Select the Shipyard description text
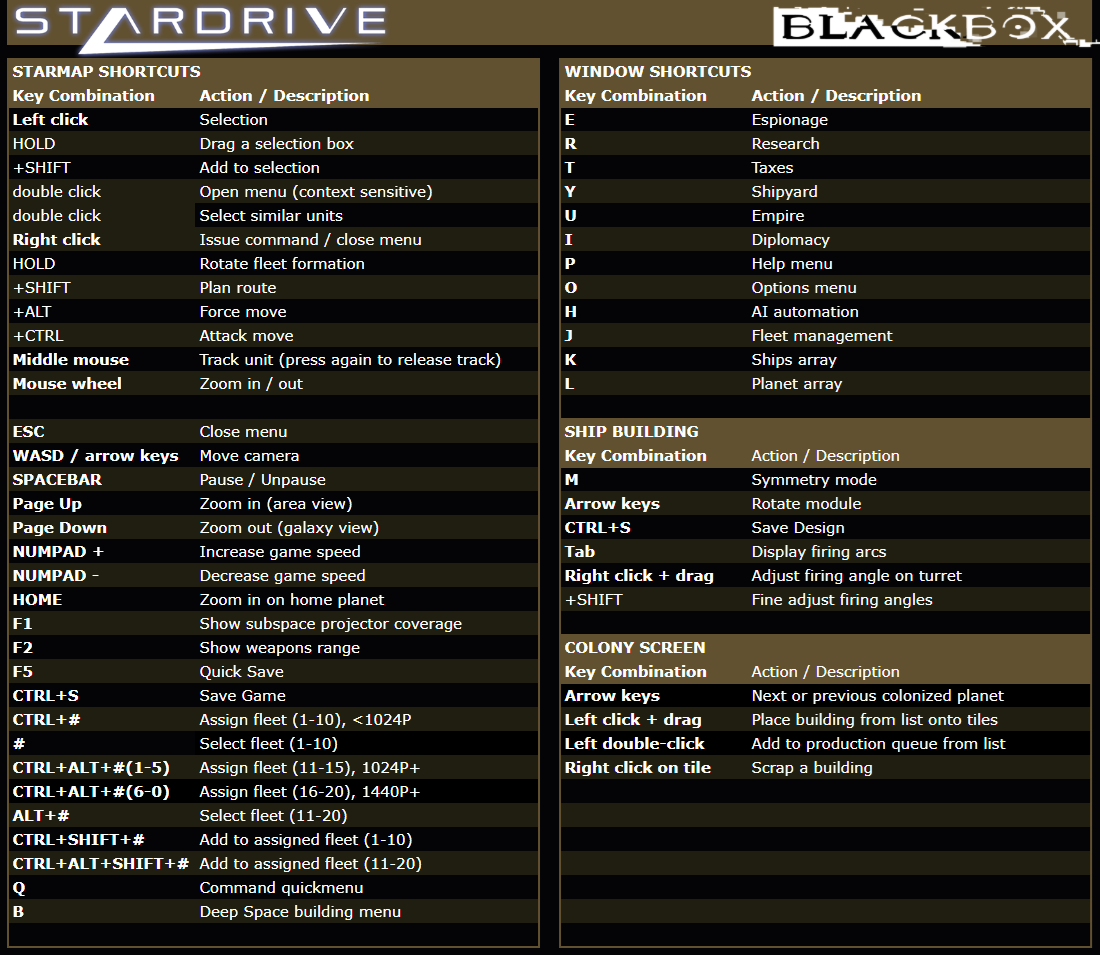 [x=784, y=192]
